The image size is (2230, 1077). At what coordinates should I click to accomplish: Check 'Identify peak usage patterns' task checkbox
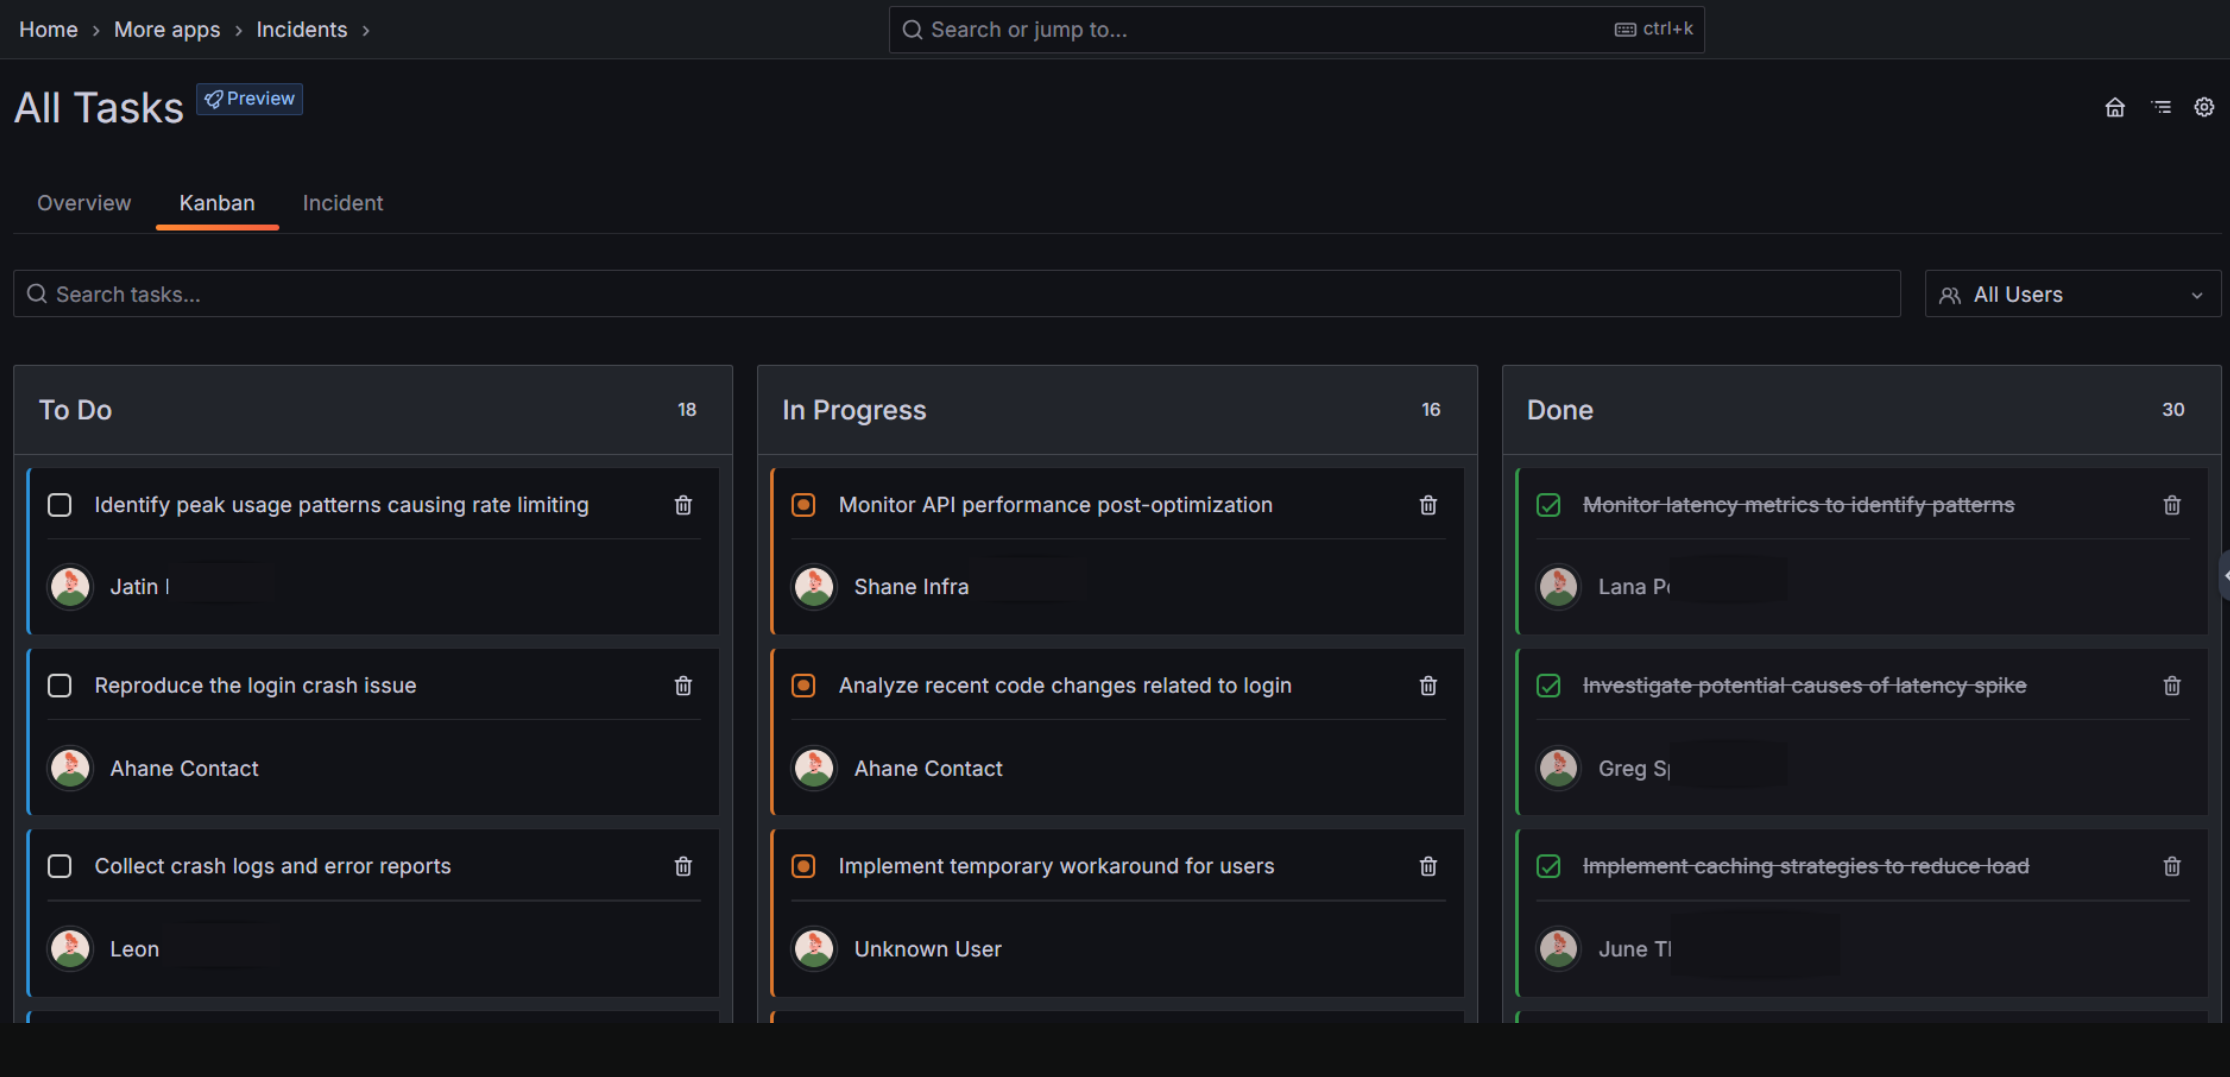click(60, 505)
